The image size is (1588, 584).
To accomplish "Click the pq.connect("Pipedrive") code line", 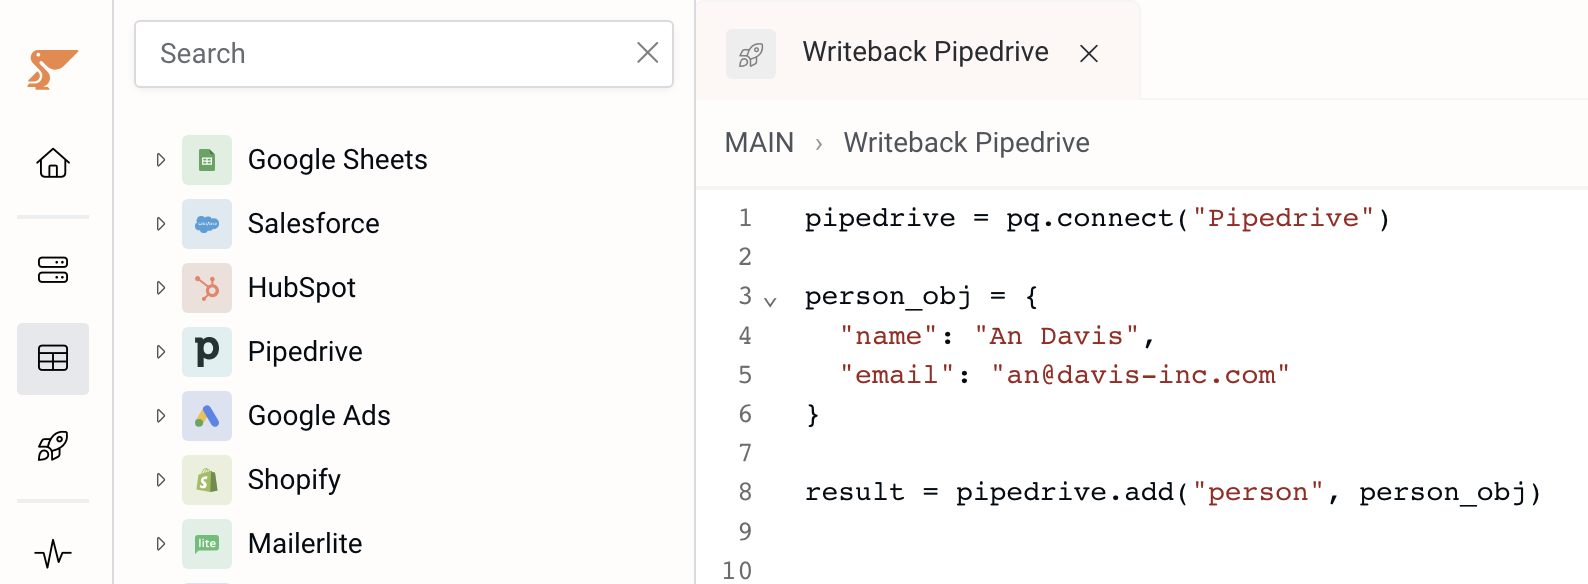I will (x=1097, y=218).
